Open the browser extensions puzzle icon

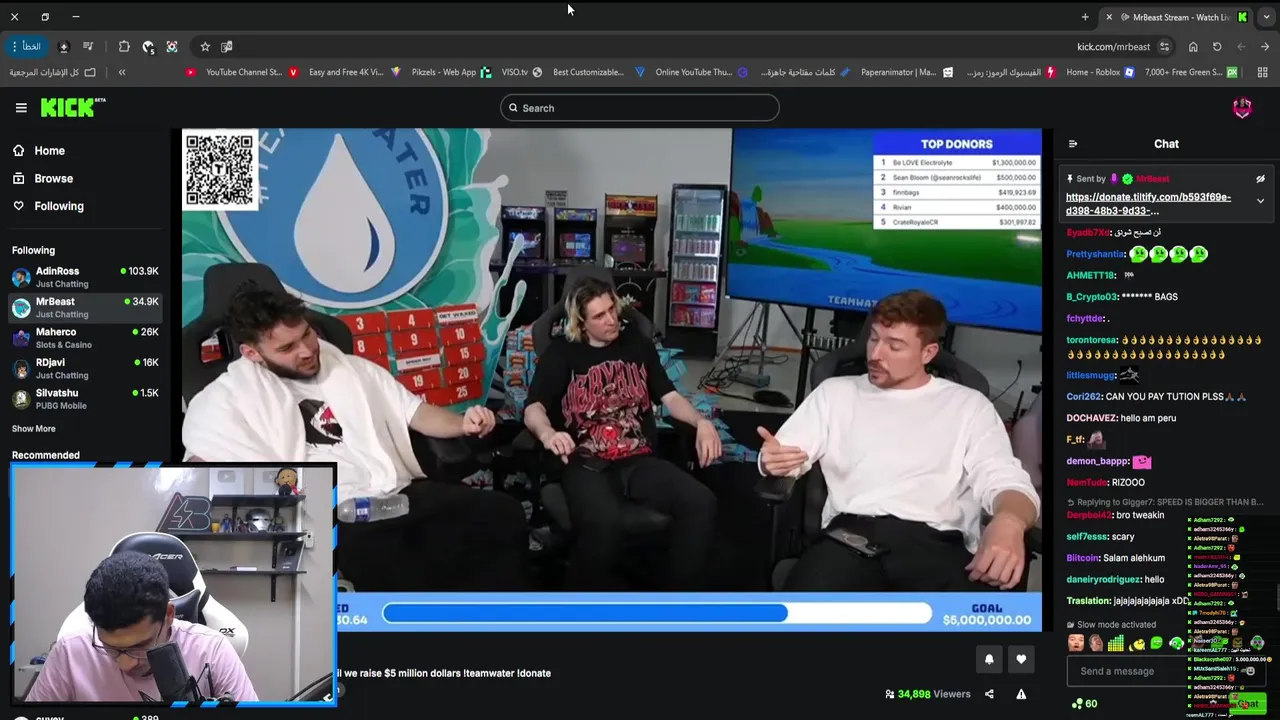click(x=124, y=47)
